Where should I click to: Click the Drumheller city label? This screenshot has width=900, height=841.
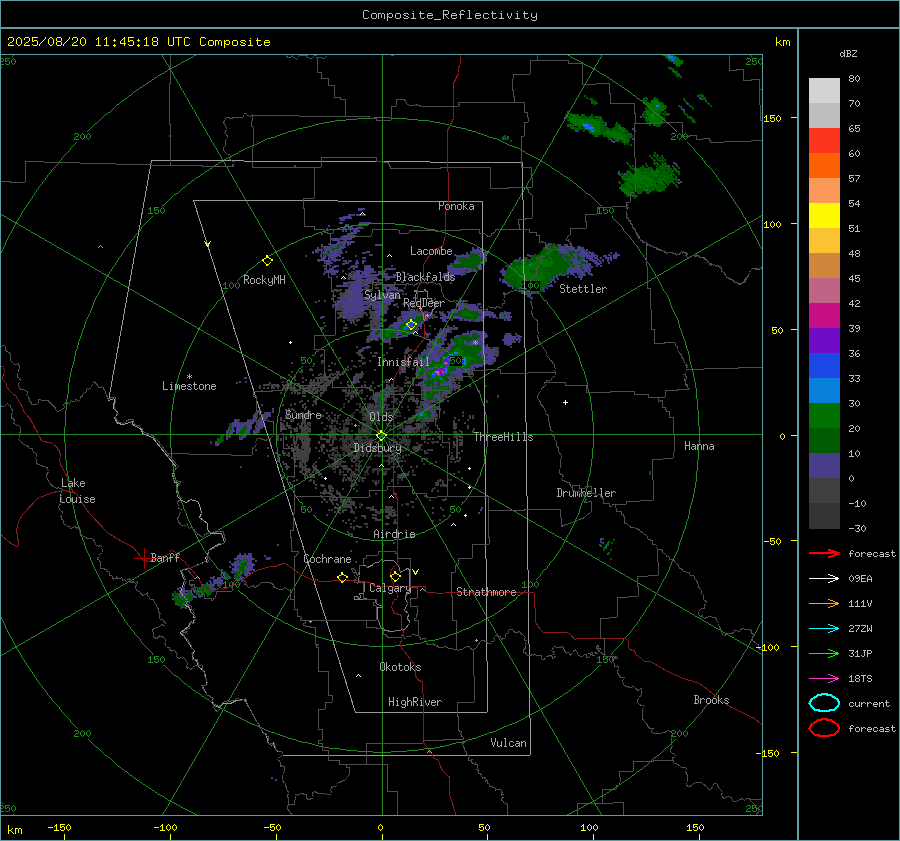(x=586, y=493)
